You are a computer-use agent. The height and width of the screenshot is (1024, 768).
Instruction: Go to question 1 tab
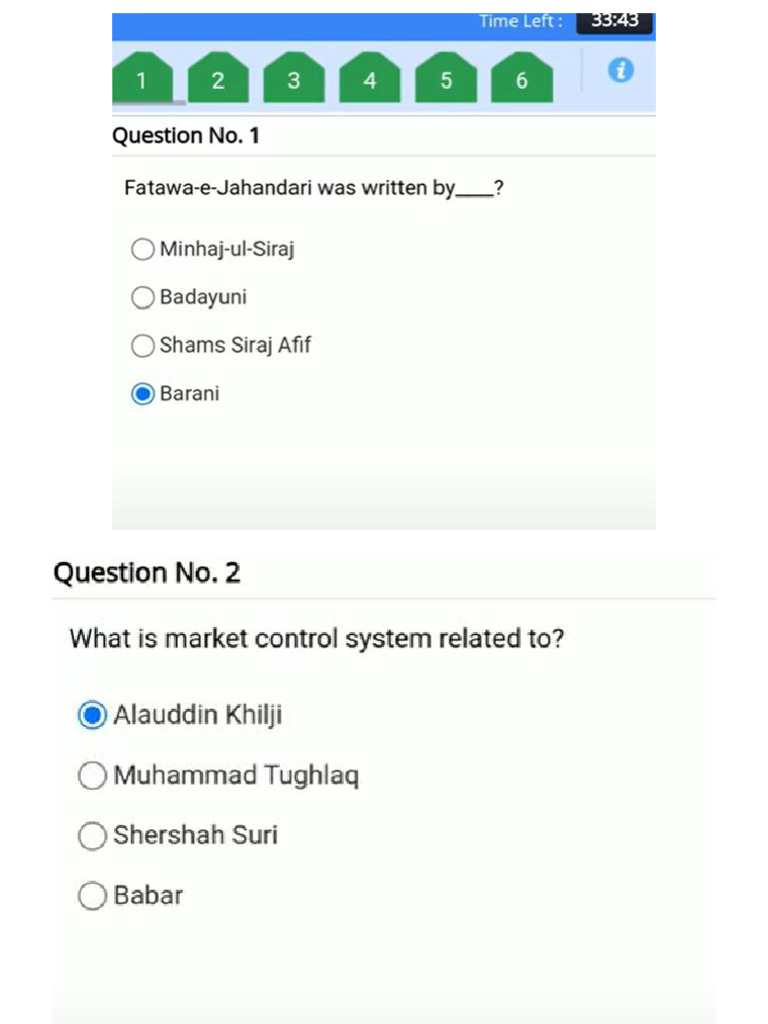(142, 80)
